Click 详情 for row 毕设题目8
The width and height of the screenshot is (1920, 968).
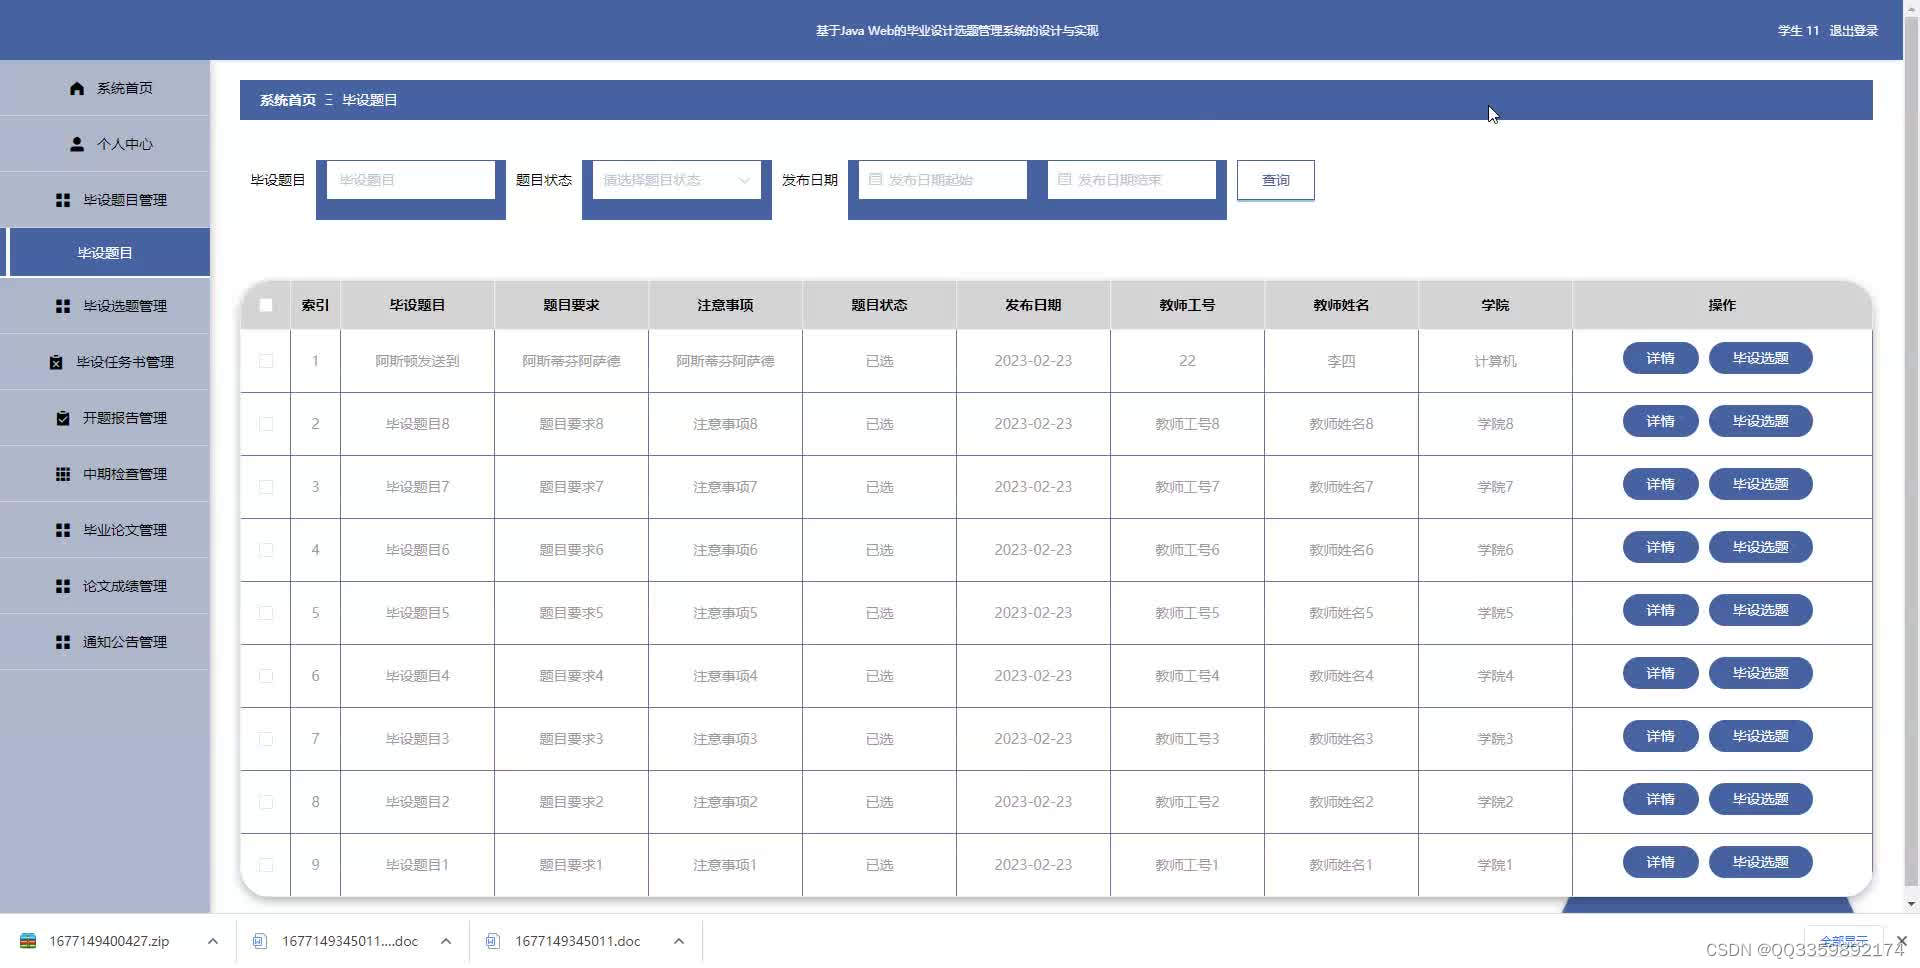tap(1660, 421)
